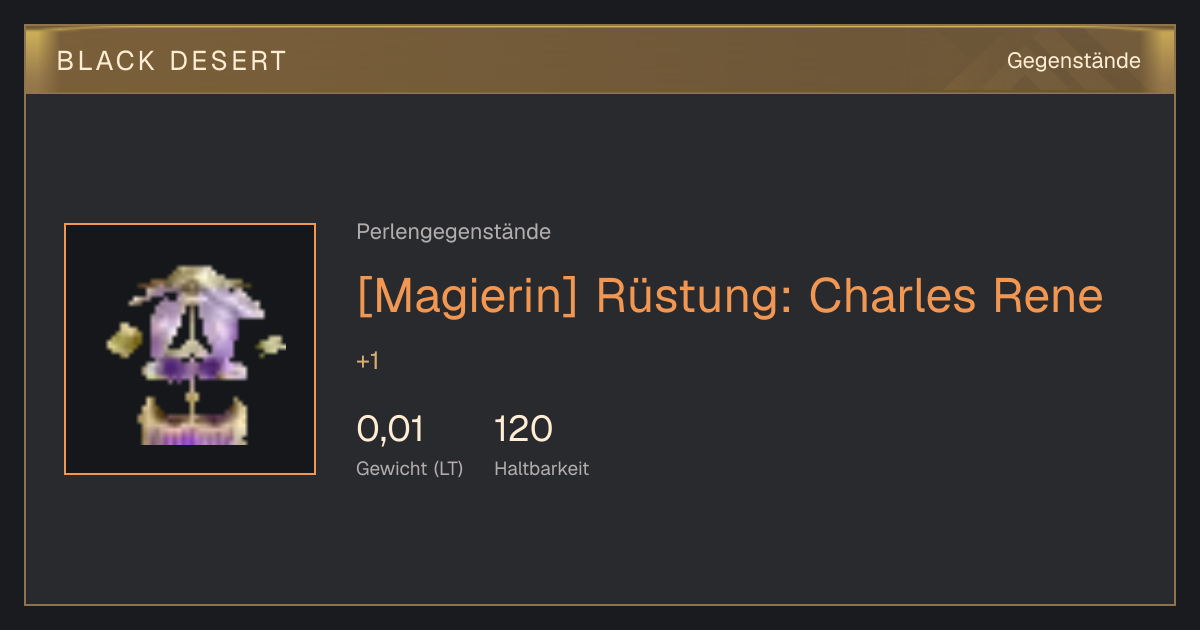Open the Gegenstände section link
1200x630 pixels.
point(1073,61)
